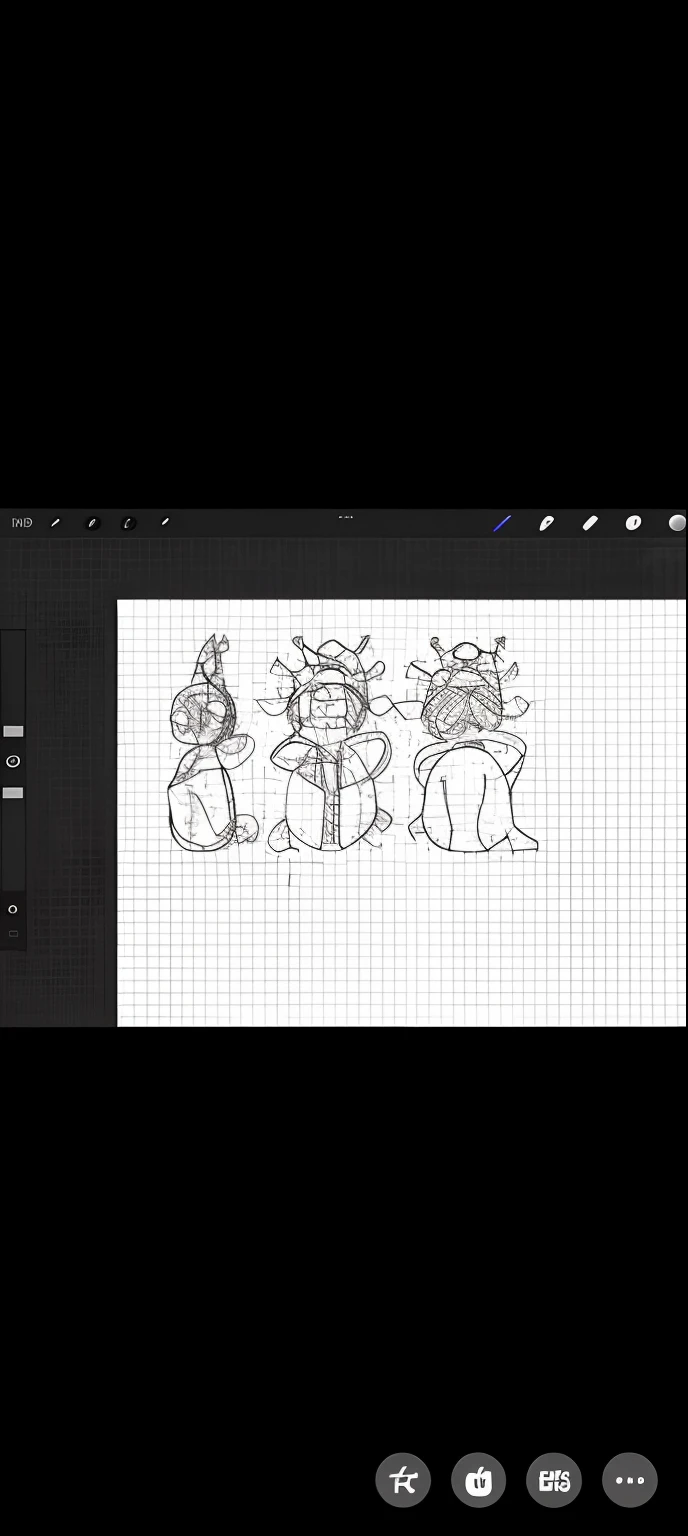Tap the undo circle in sidebar
The image size is (688, 1536).
point(13,909)
